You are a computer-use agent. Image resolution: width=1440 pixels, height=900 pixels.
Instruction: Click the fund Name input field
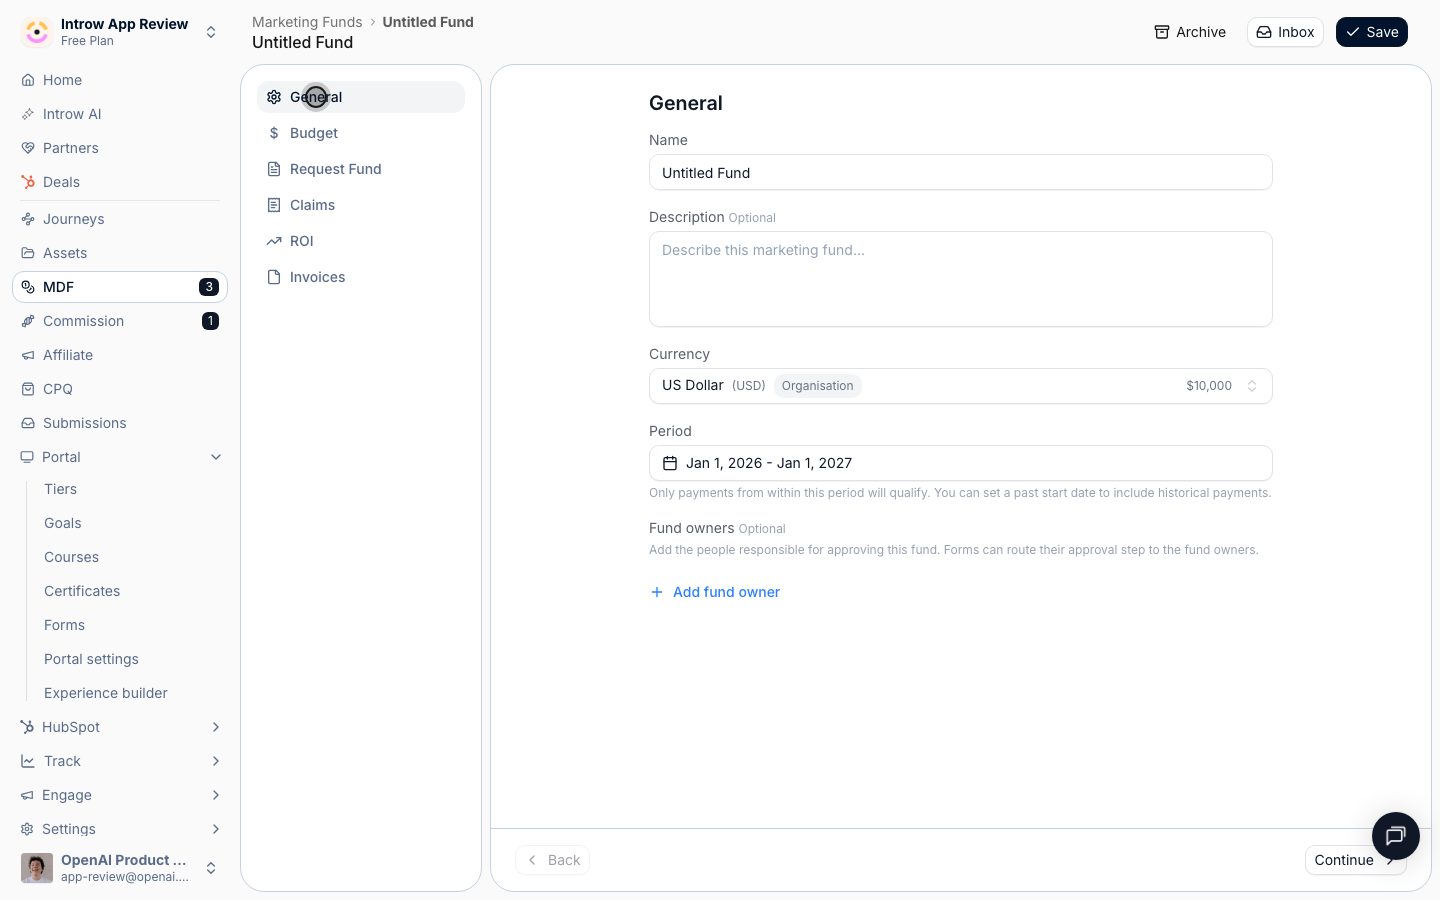(961, 172)
